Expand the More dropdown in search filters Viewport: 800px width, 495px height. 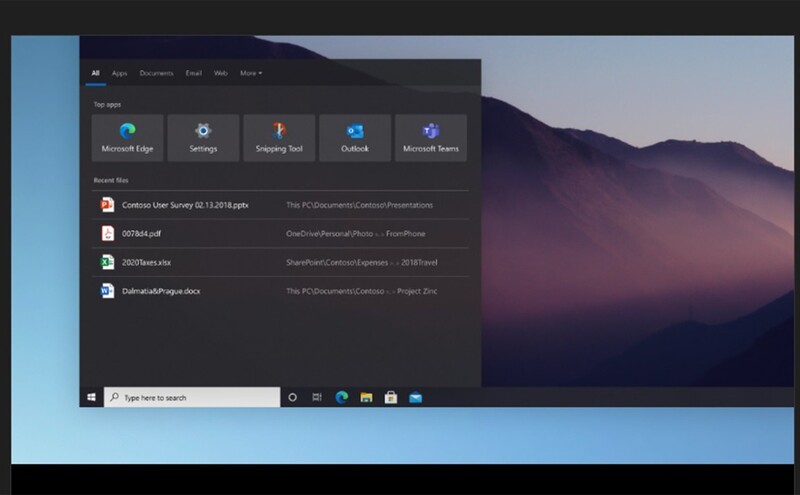pyautogui.click(x=251, y=73)
